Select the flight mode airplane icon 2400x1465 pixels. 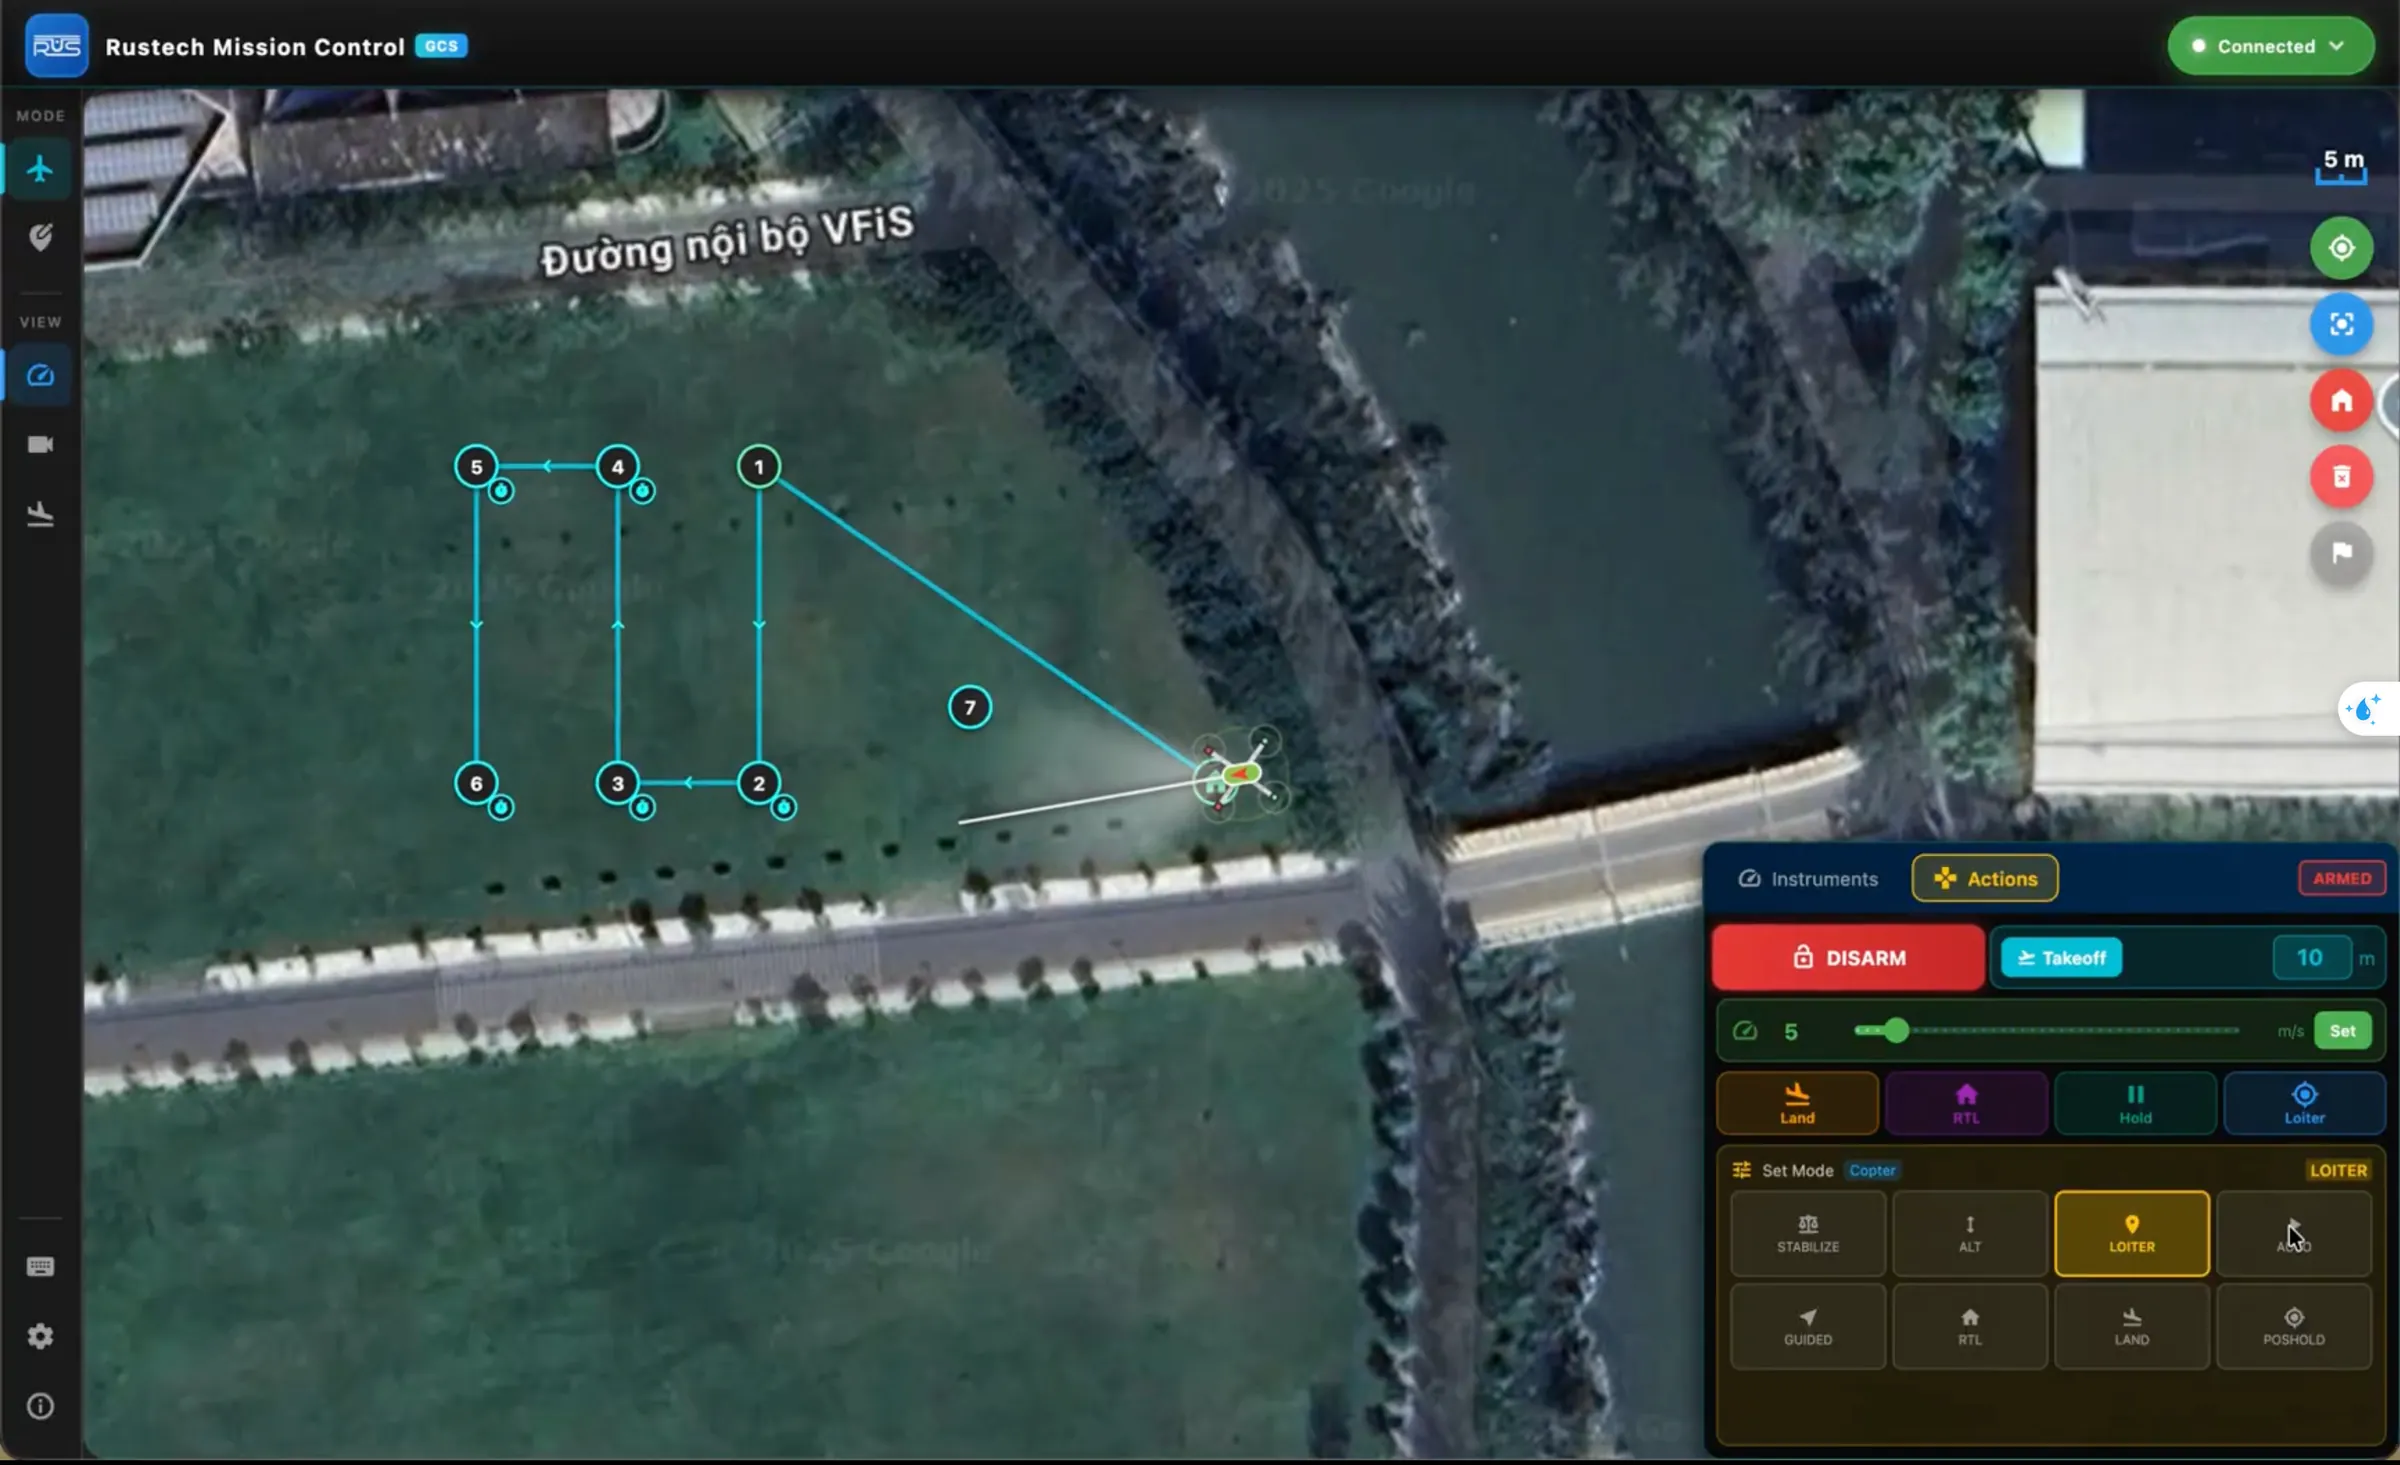point(40,168)
